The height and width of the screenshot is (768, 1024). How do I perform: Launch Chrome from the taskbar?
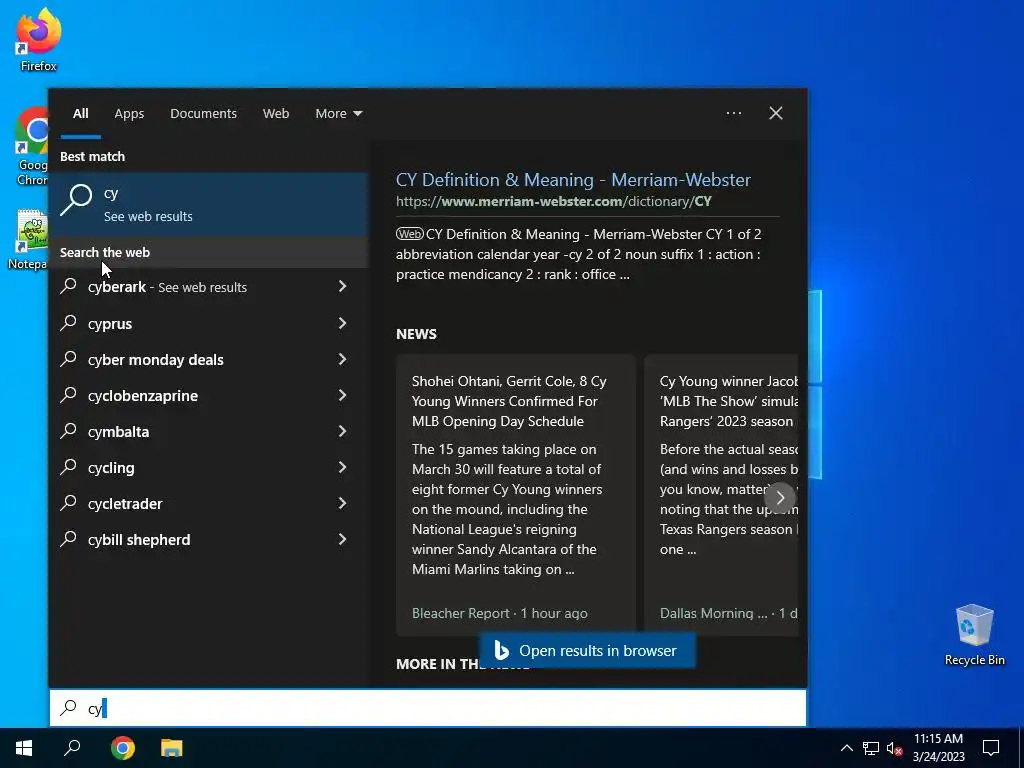pyautogui.click(x=123, y=748)
